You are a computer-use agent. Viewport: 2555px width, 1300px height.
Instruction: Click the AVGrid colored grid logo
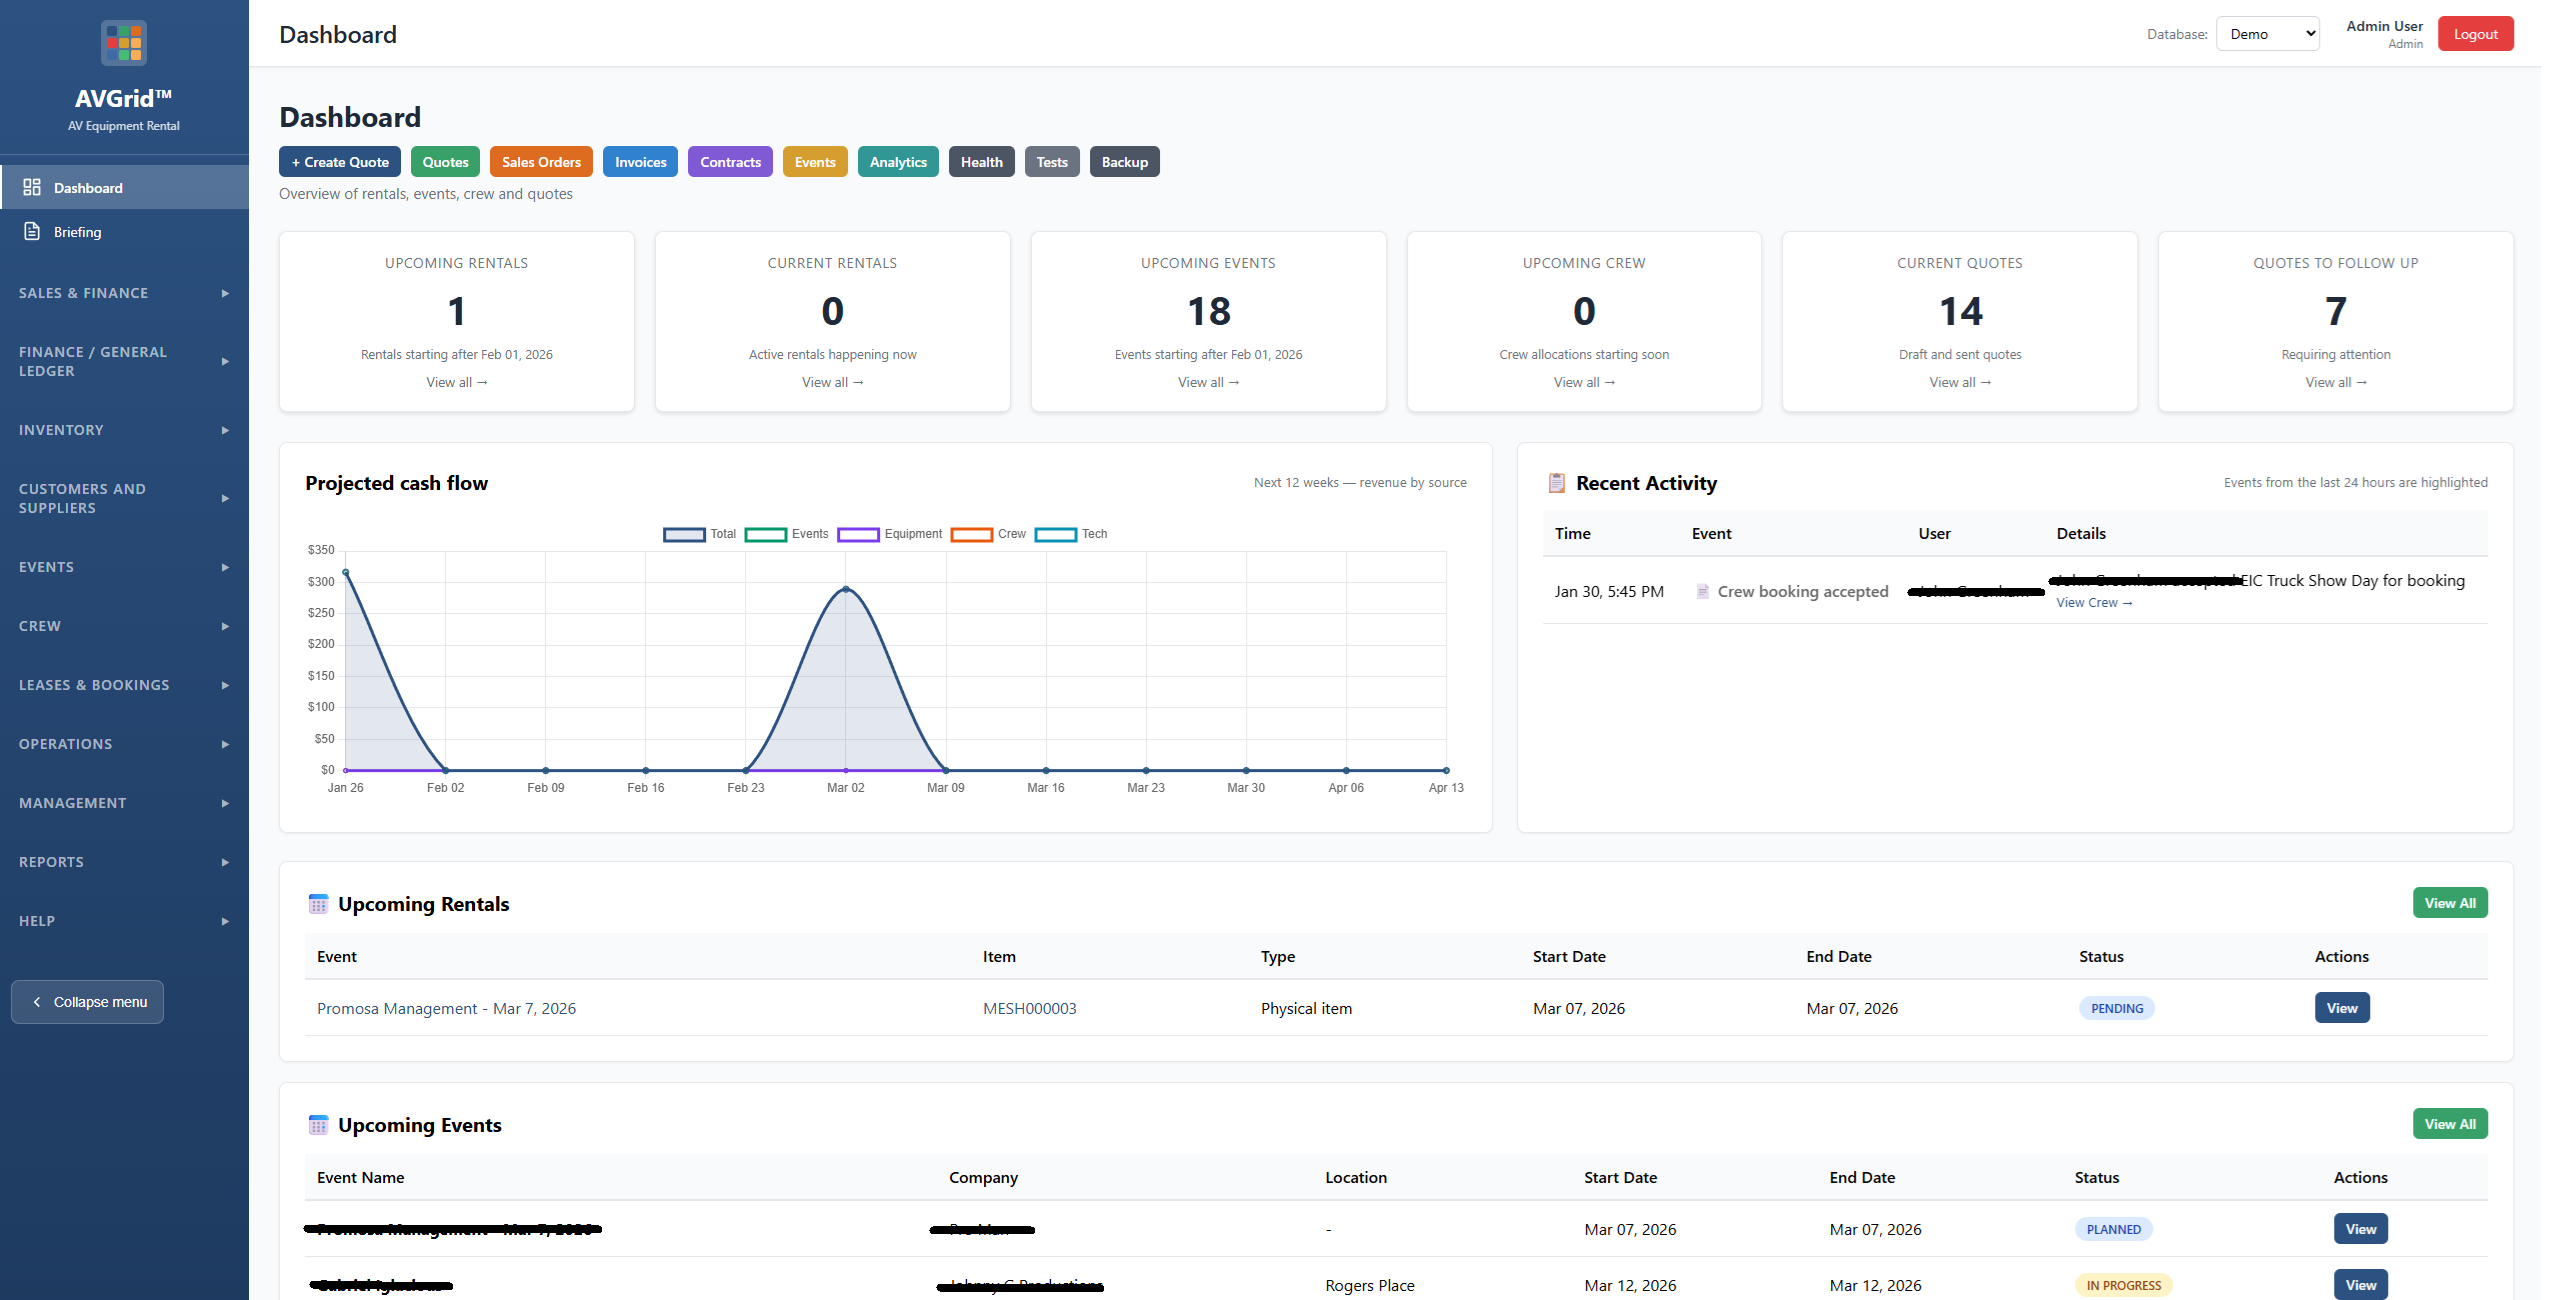coord(123,42)
